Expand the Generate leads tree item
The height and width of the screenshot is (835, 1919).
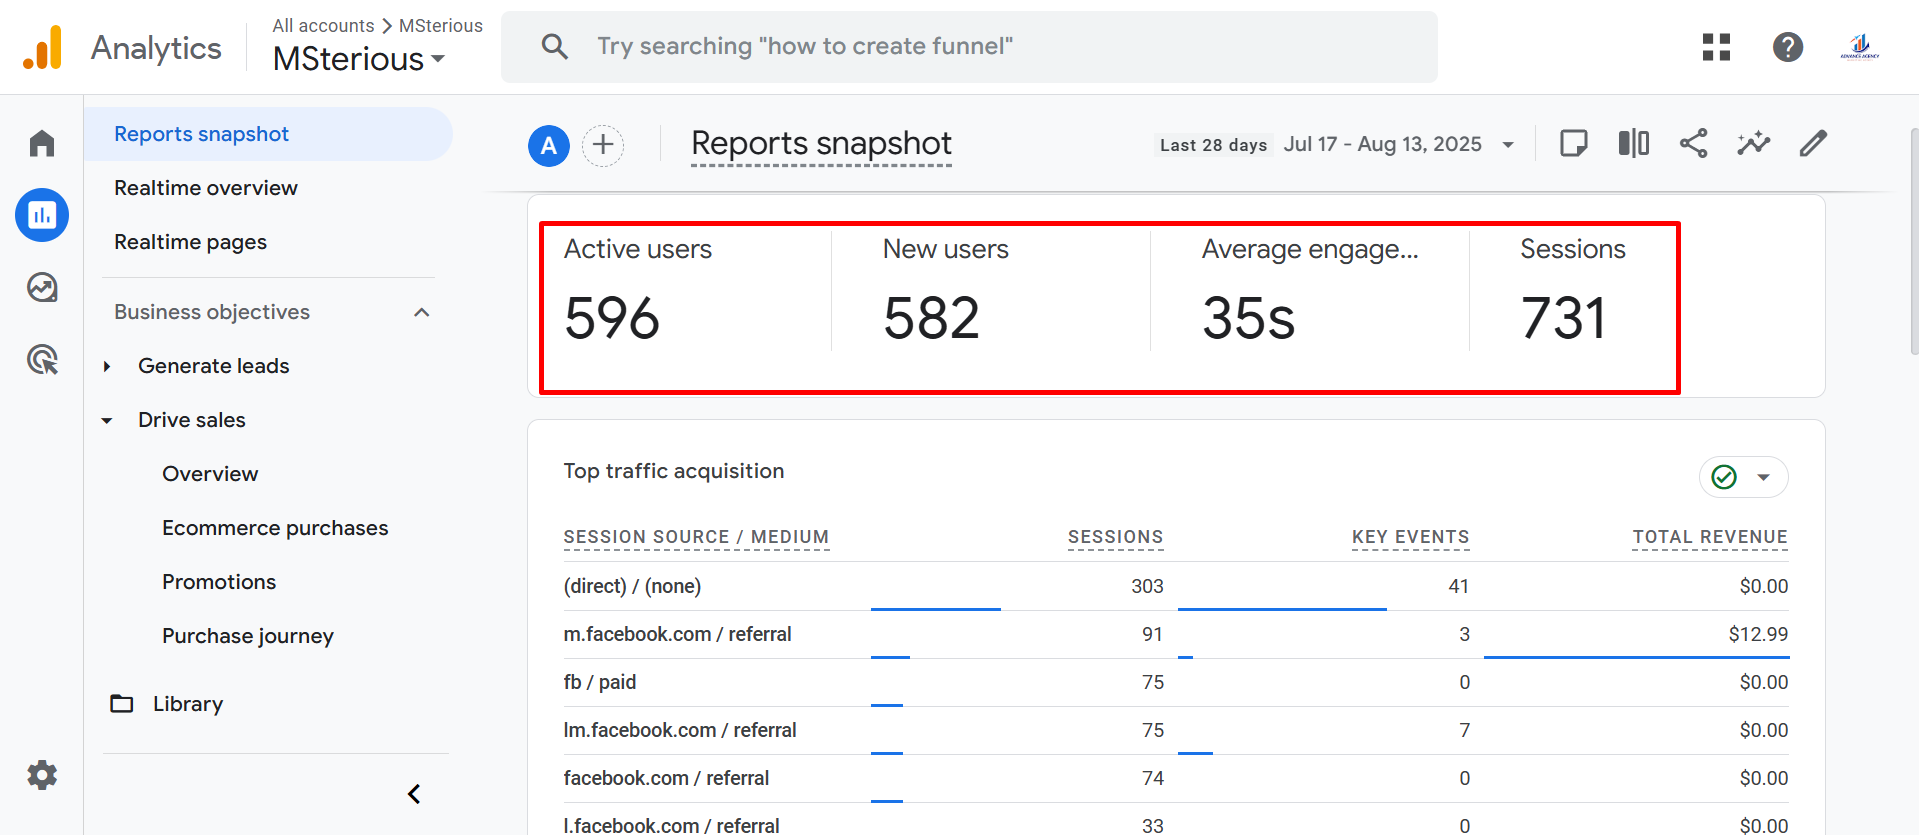(107, 367)
